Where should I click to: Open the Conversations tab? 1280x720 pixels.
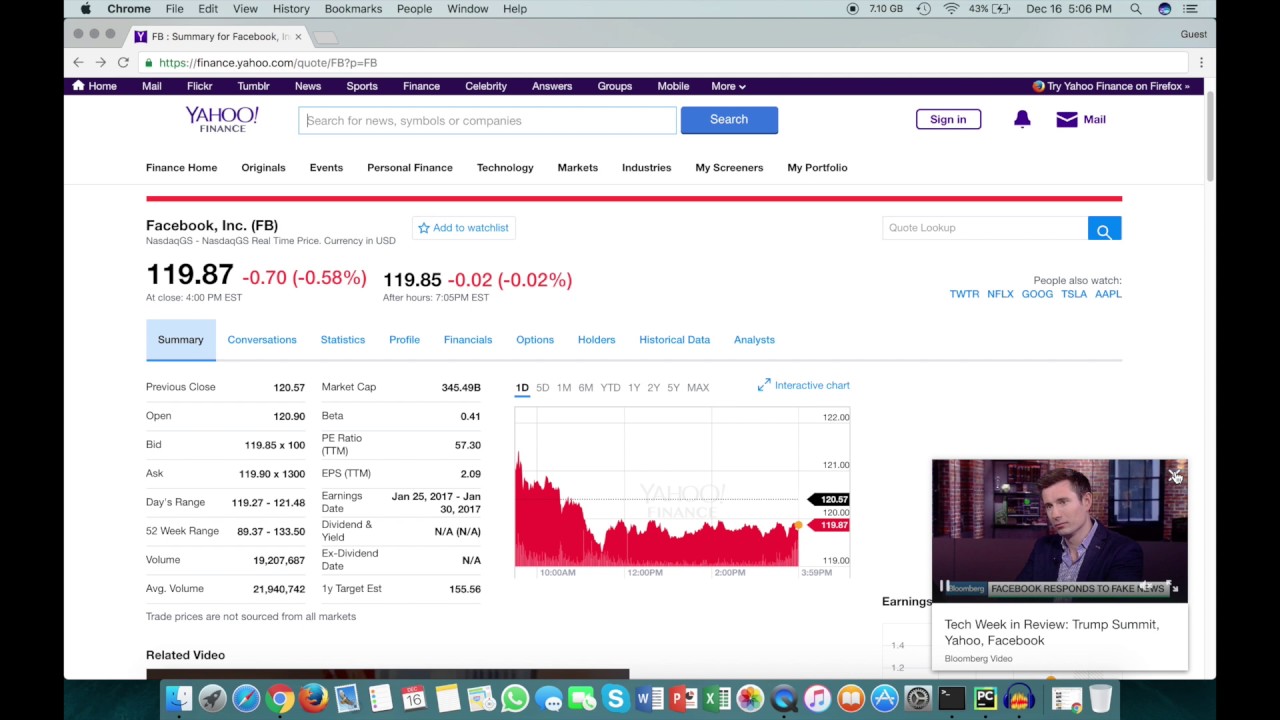(x=262, y=340)
